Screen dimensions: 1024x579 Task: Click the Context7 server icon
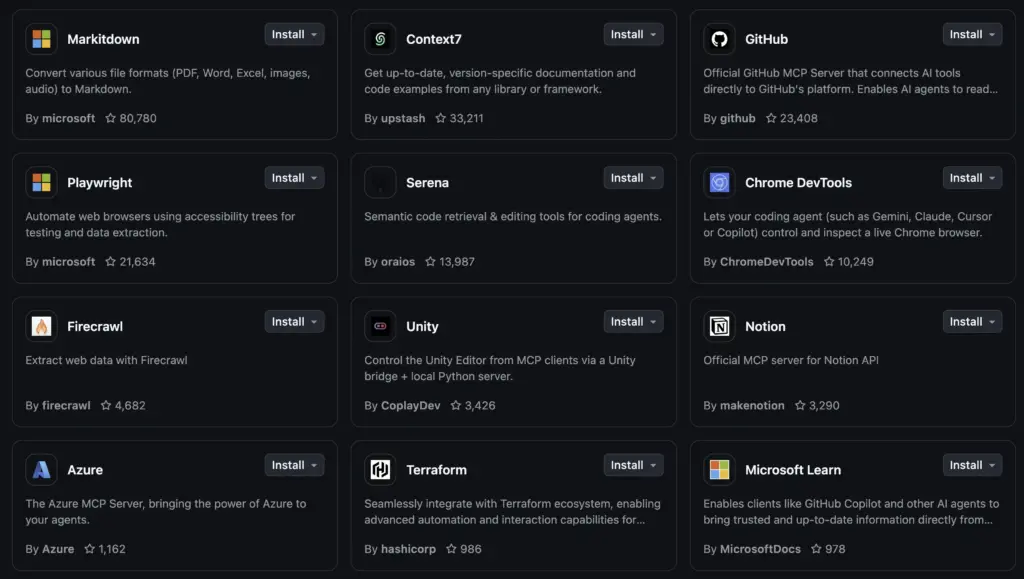(380, 39)
